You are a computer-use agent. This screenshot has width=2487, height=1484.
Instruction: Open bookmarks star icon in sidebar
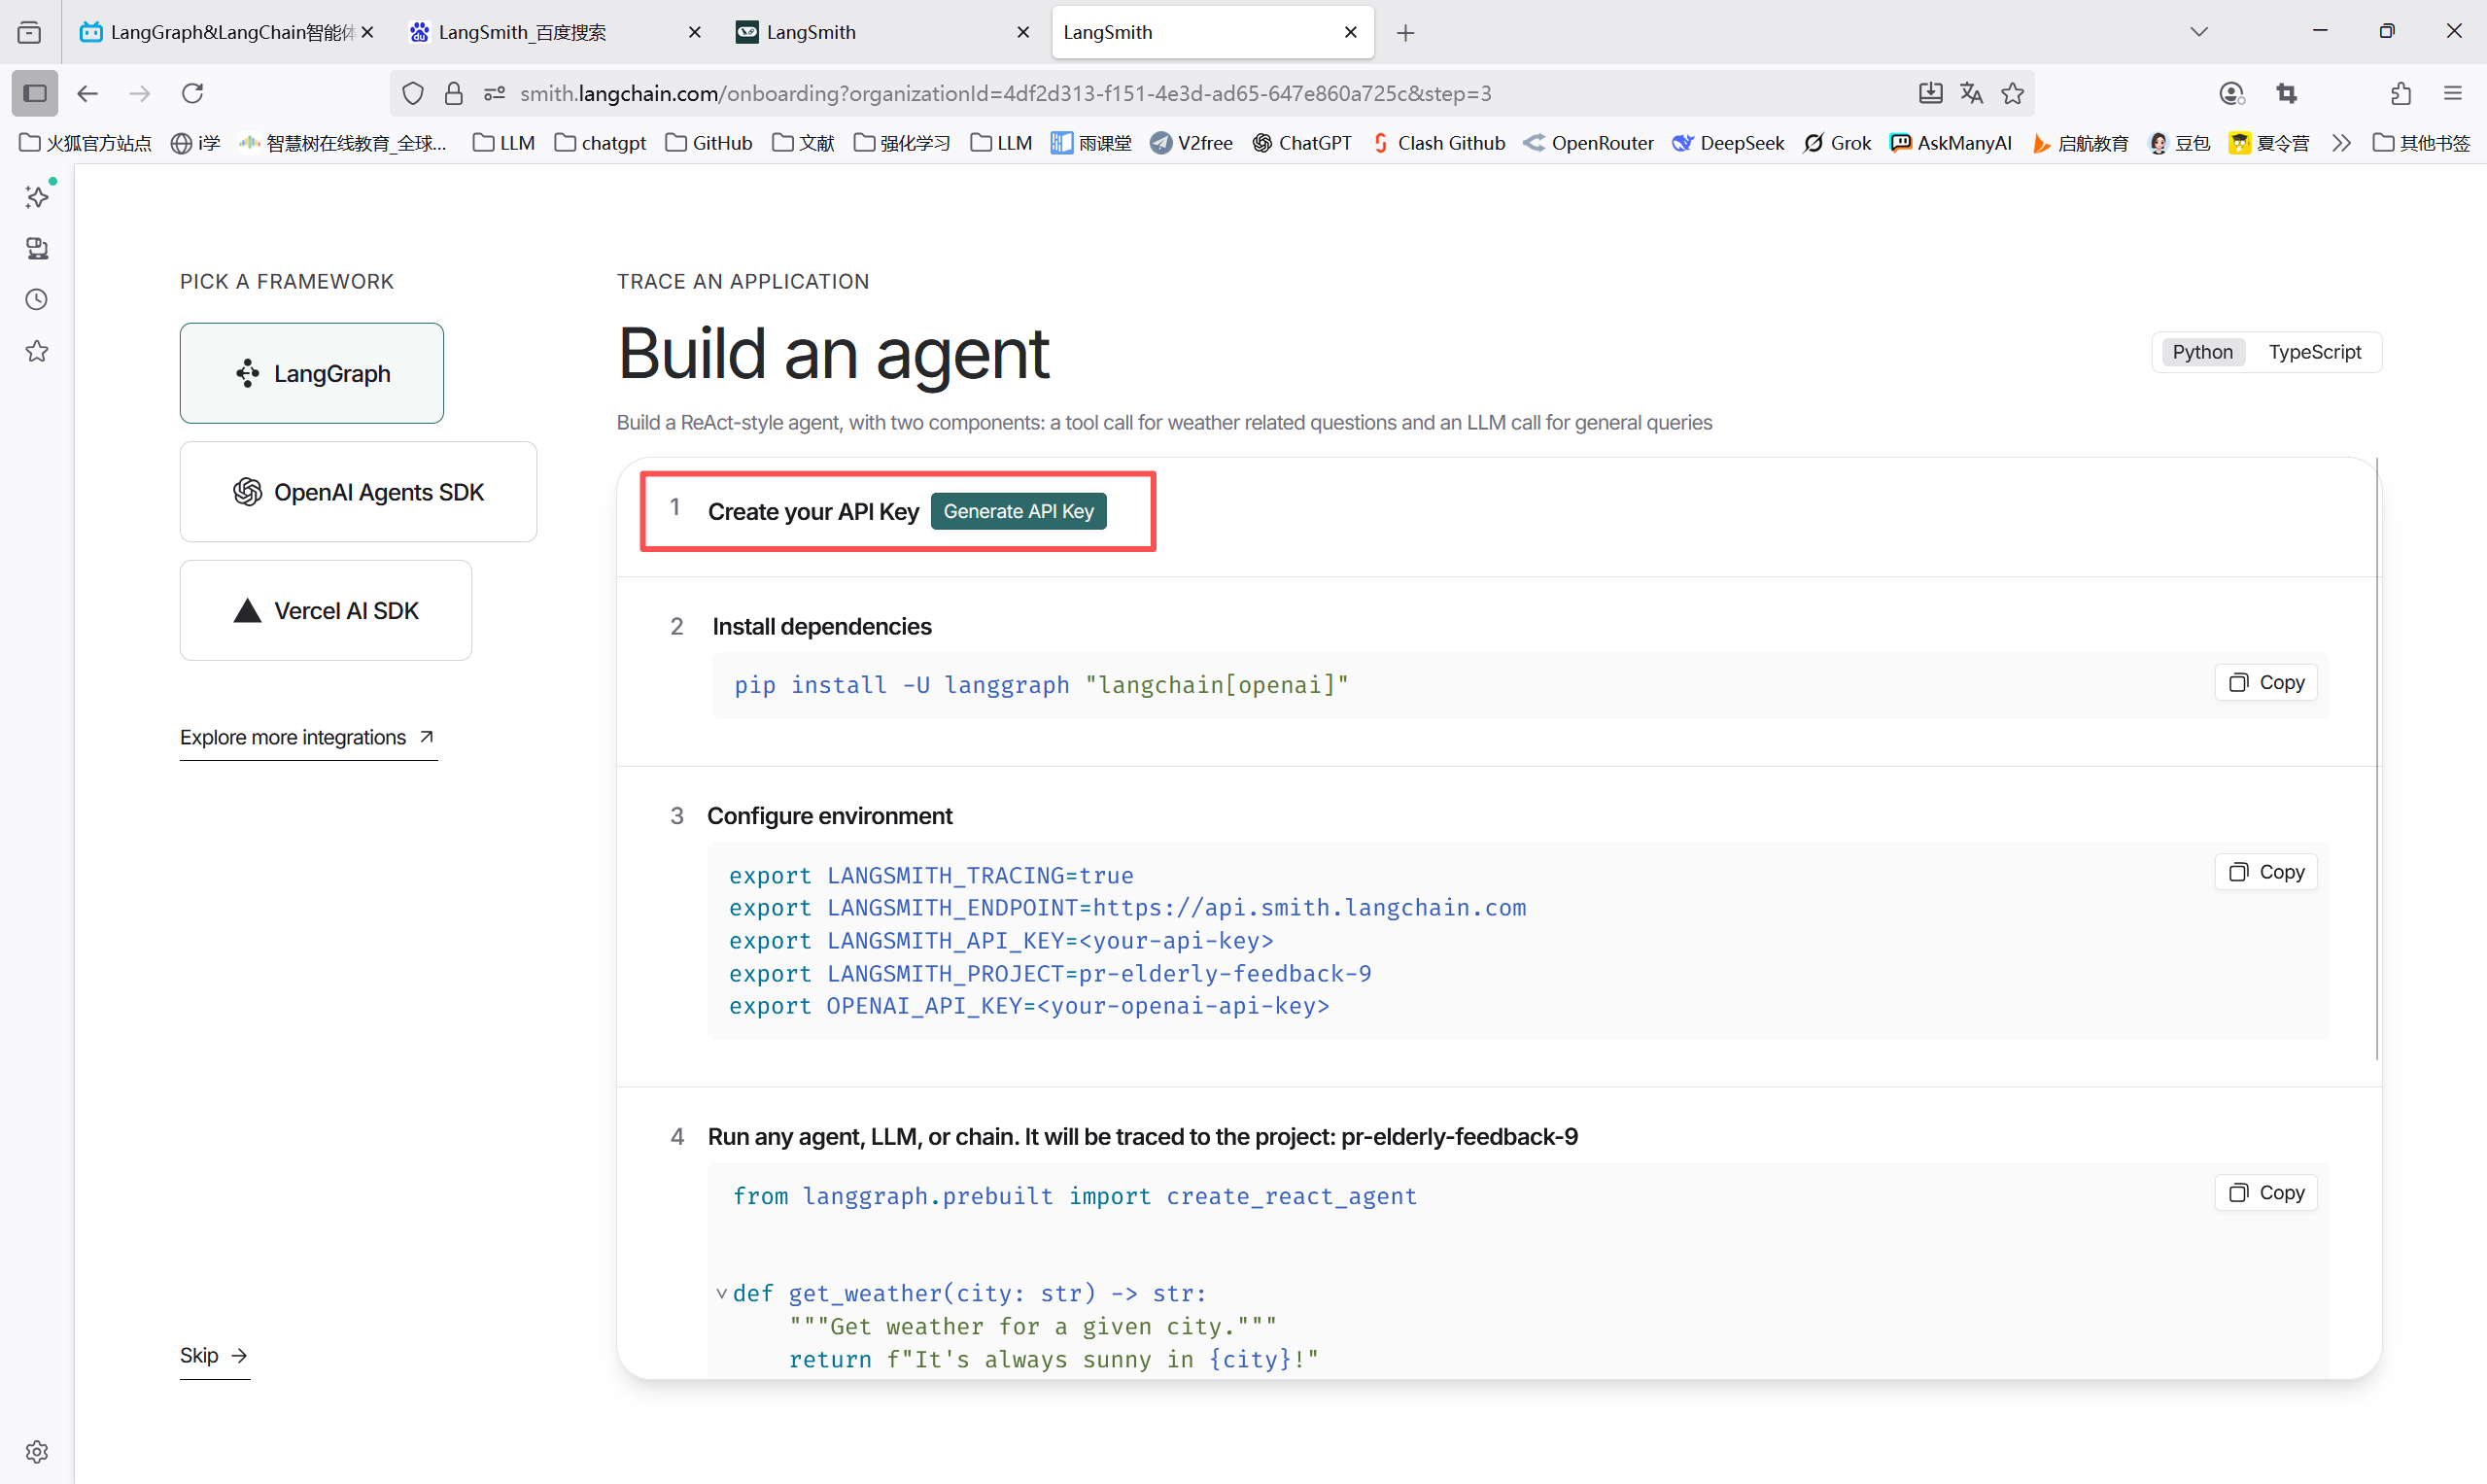tap(37, 351)
